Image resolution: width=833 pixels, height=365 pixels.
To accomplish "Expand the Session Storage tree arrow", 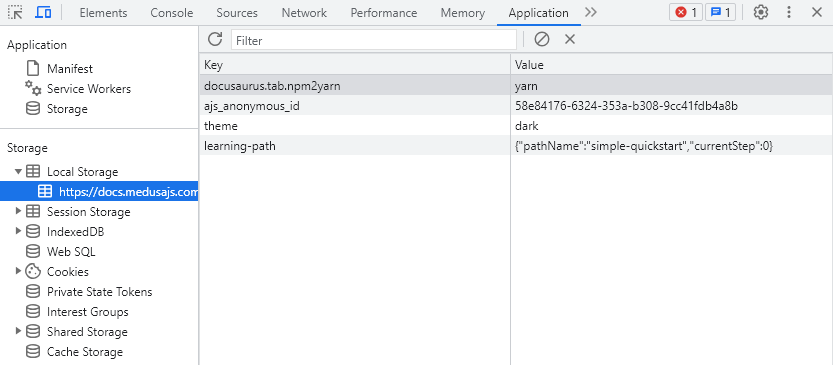I will tap(19, 211).
